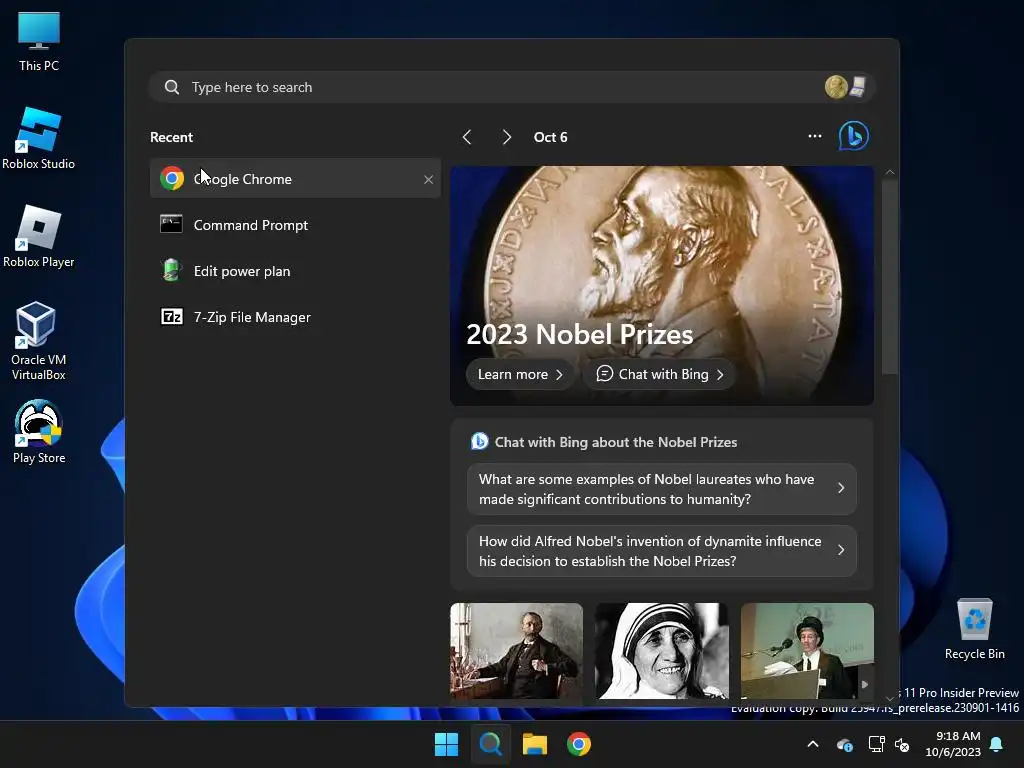Click the OneDrive cloud tray icon
The image size is (1024, 768).
pos(844,744)
